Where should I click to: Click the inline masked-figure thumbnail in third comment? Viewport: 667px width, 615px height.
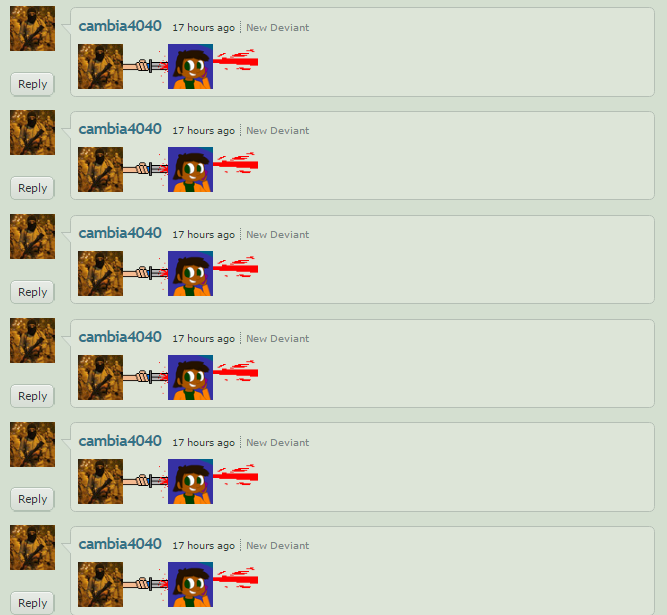(x=100, y=273)
